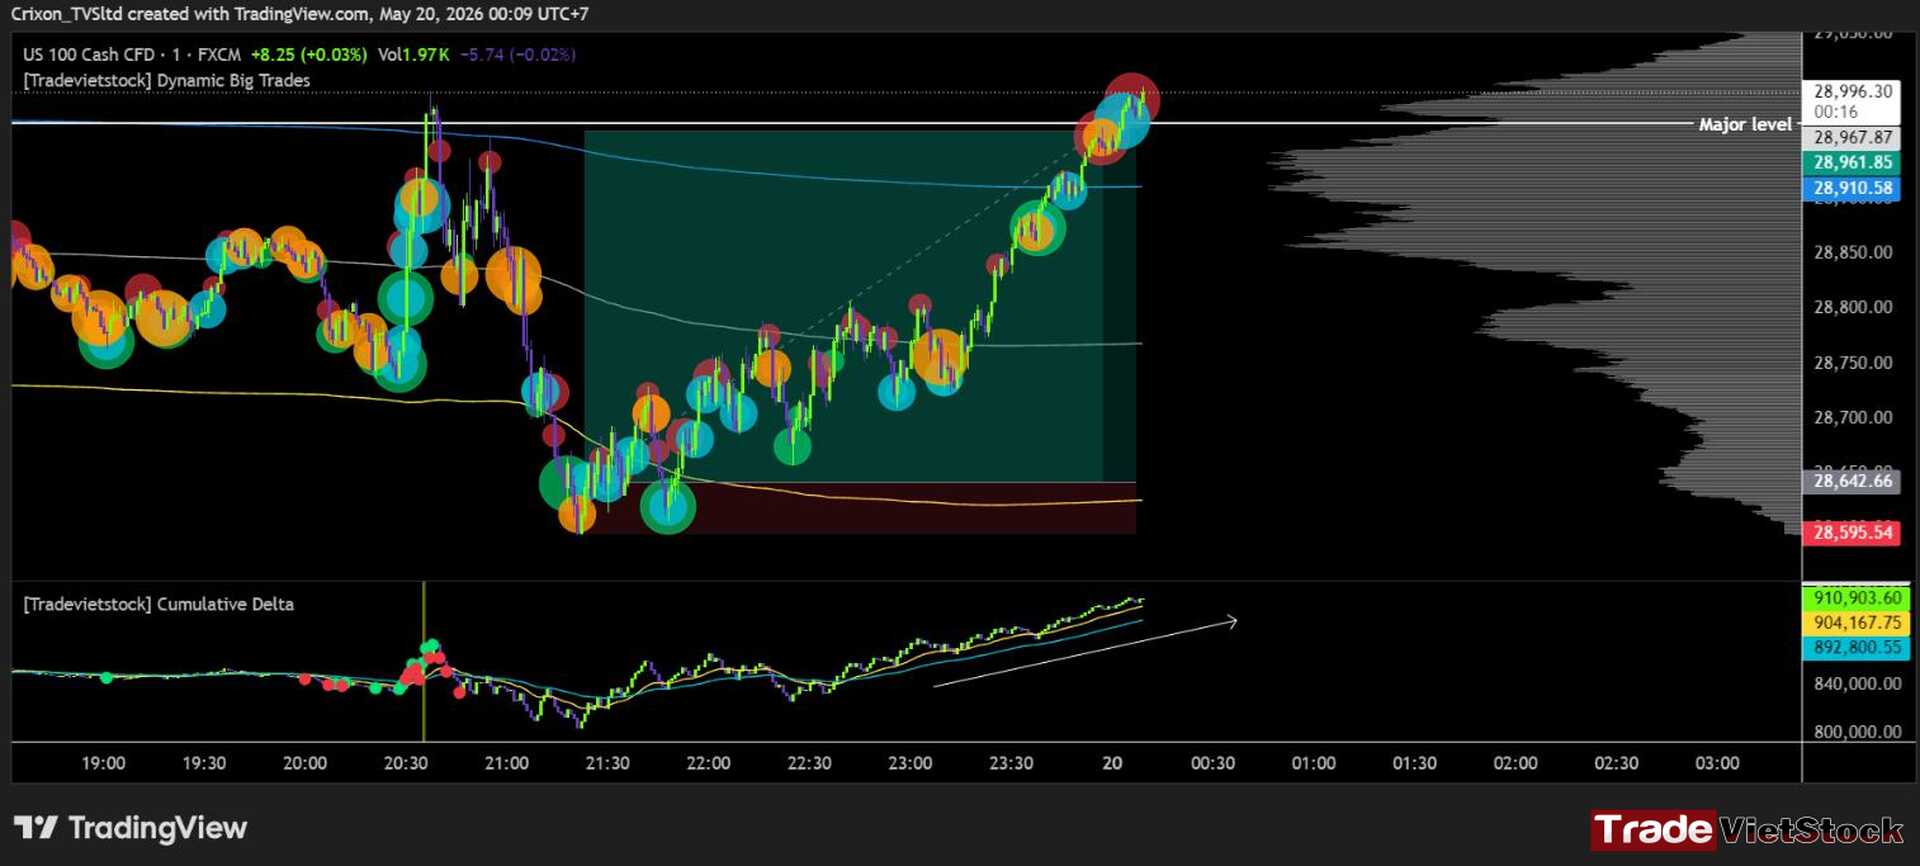Click the 840,000.00 delta scale tick
Viewport: 1920px width, 866px height.
point(1857,684)
